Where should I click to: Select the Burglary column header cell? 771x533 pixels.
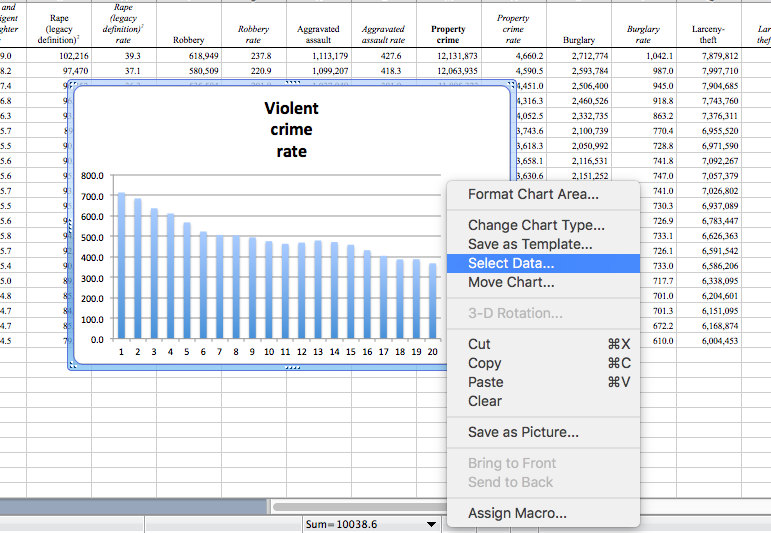[579, 40]
